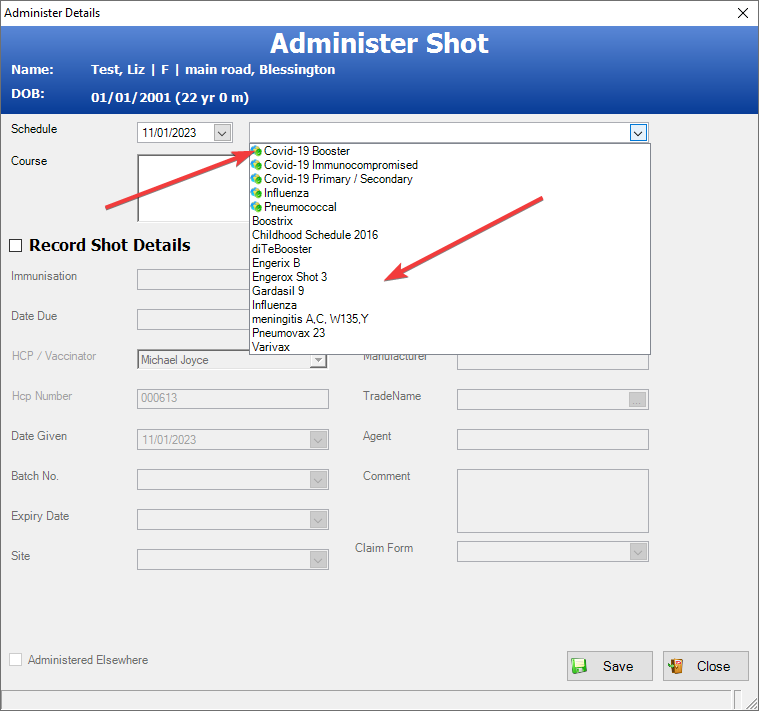Image resolution: width=759 pixels, height=711 pixels.
Task: Click the icon next to Covid-19 Immunocompromised
Action: (x=257, y=165)
